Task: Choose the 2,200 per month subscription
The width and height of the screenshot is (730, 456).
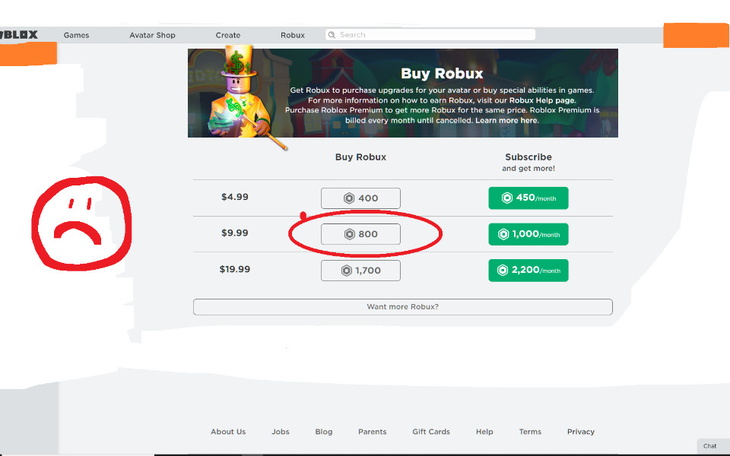Action: [528, 271]
